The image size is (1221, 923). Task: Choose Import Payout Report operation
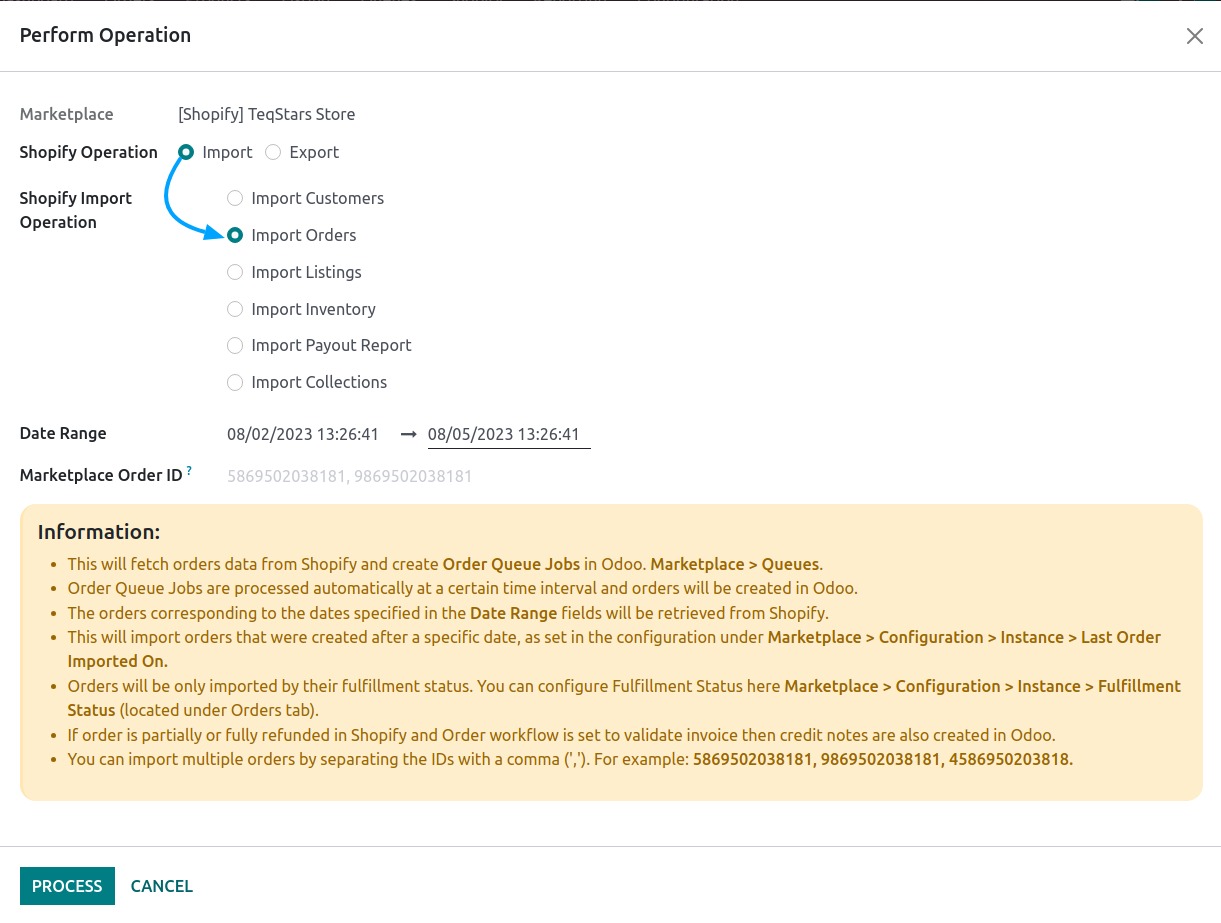click(x=235, y=345)
